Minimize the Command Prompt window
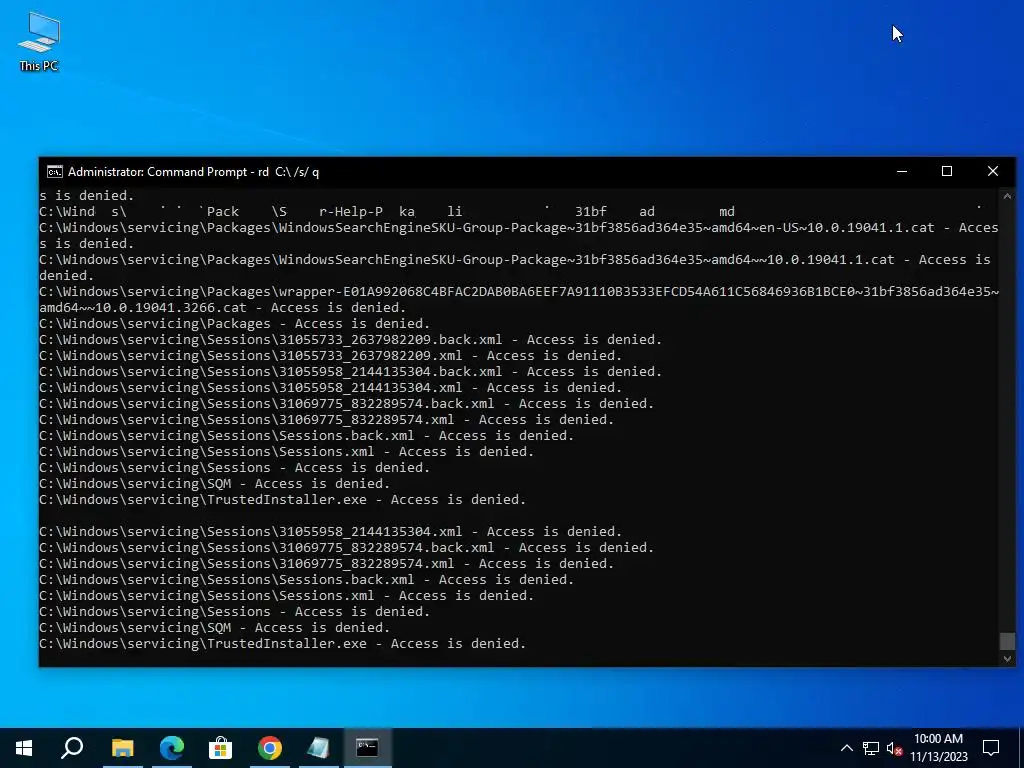The image size is (1024, 768). click(902, 172)
